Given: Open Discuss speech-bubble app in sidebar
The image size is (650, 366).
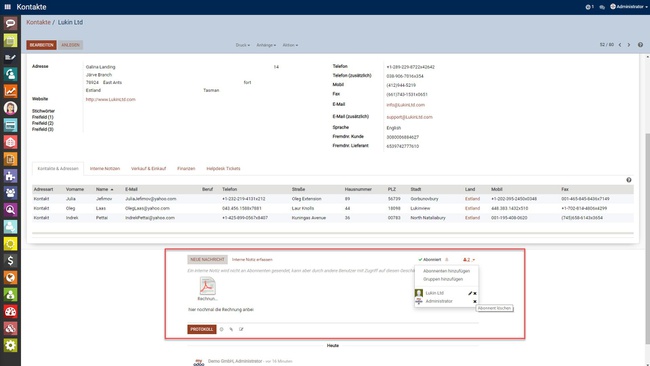Looking at the screenshot, I should pyautogui.click(x=10, y=23).
